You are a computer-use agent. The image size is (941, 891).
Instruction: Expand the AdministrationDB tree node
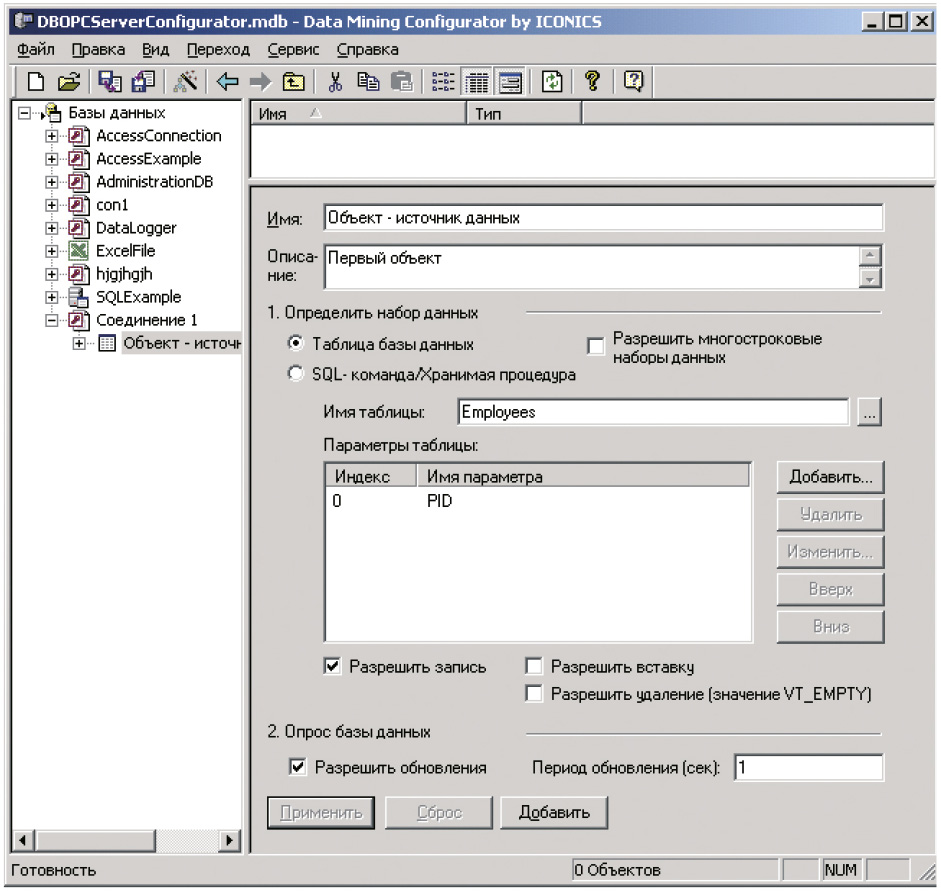52,182
